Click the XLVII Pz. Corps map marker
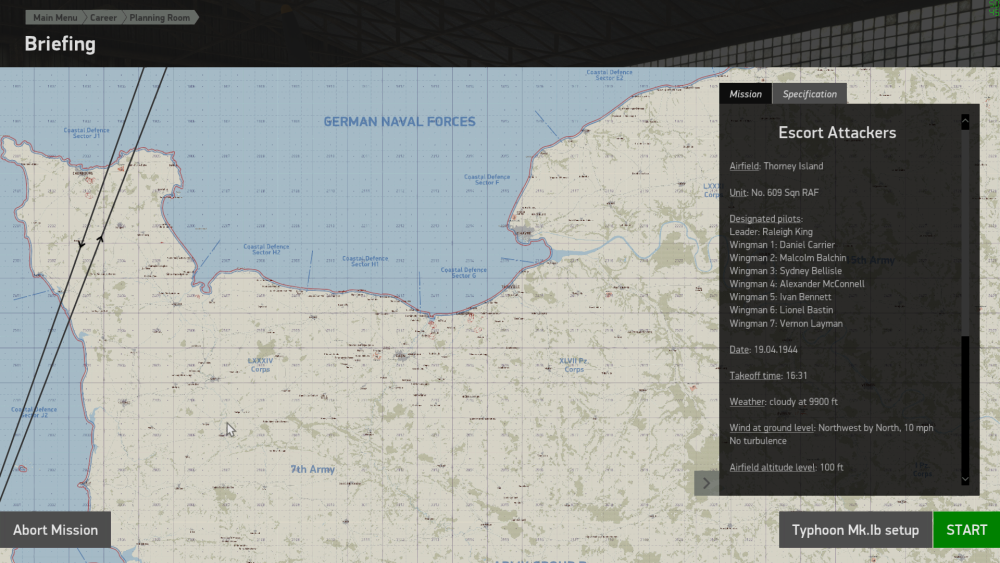 click(574, 365)
